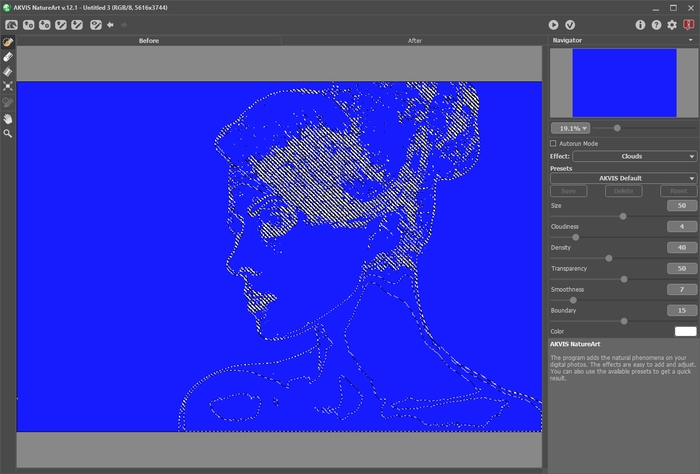Save strokes with down-arrow pencil icon
The width and height of the screenshot is (700, 474).
pyautogui.click(x=77, y=25)
